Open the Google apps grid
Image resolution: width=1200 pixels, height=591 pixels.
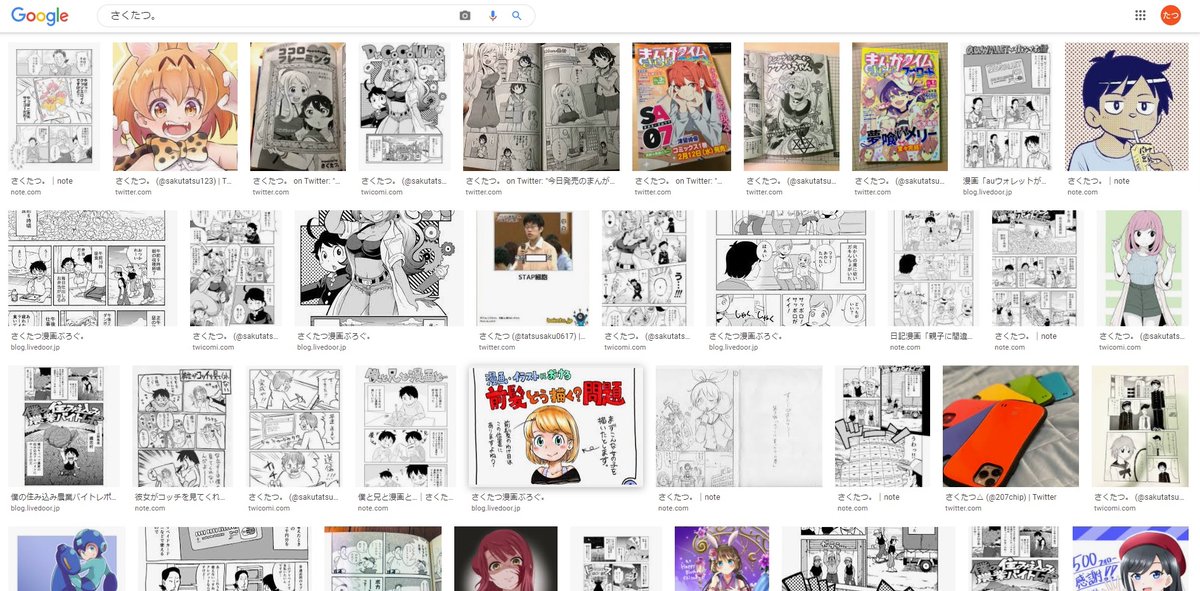(1141, 15)
